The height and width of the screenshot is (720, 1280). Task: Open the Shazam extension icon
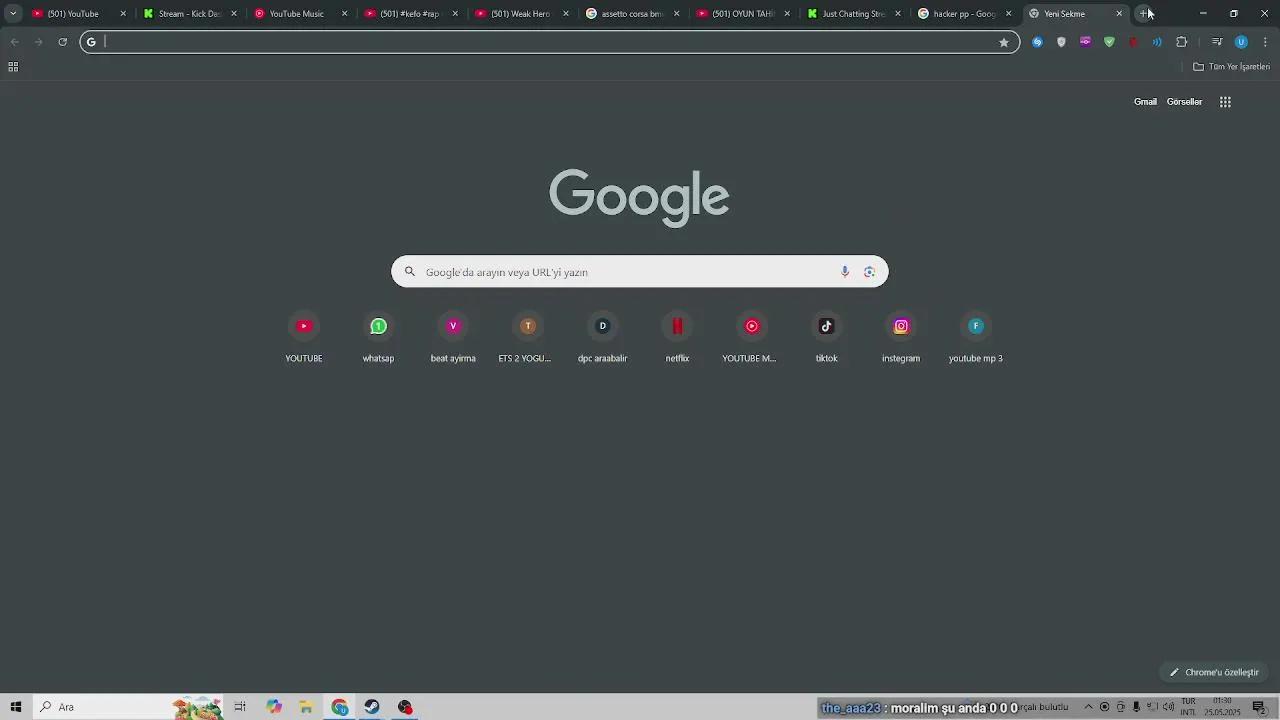[1037, 42]
